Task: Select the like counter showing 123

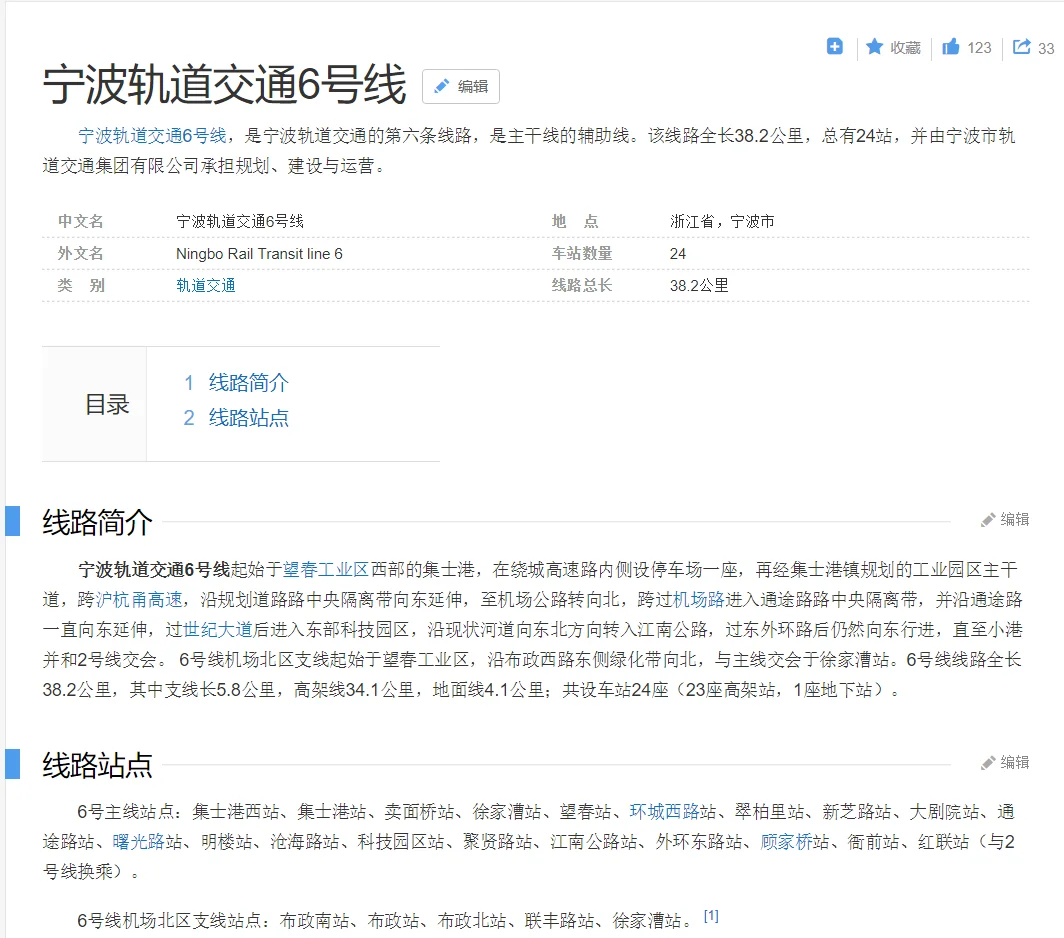Action: click(x=977, y=47)
